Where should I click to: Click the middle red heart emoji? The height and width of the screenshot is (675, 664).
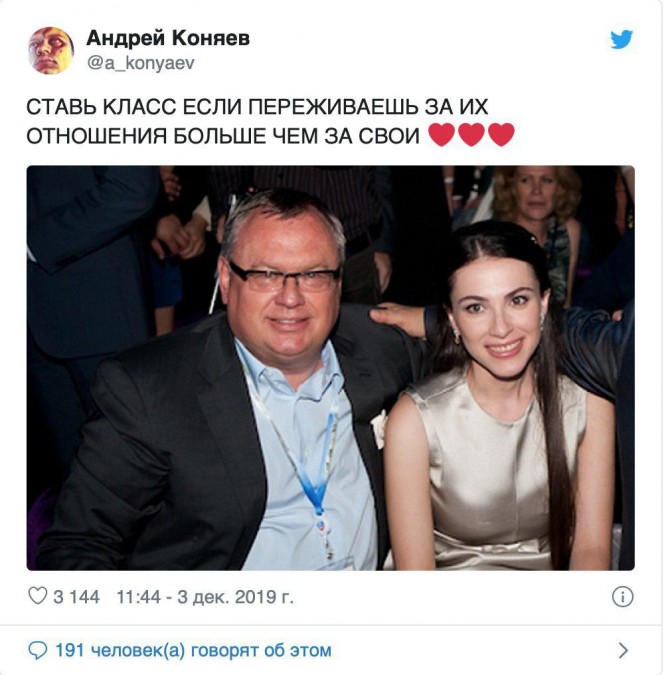pos(472,134)
